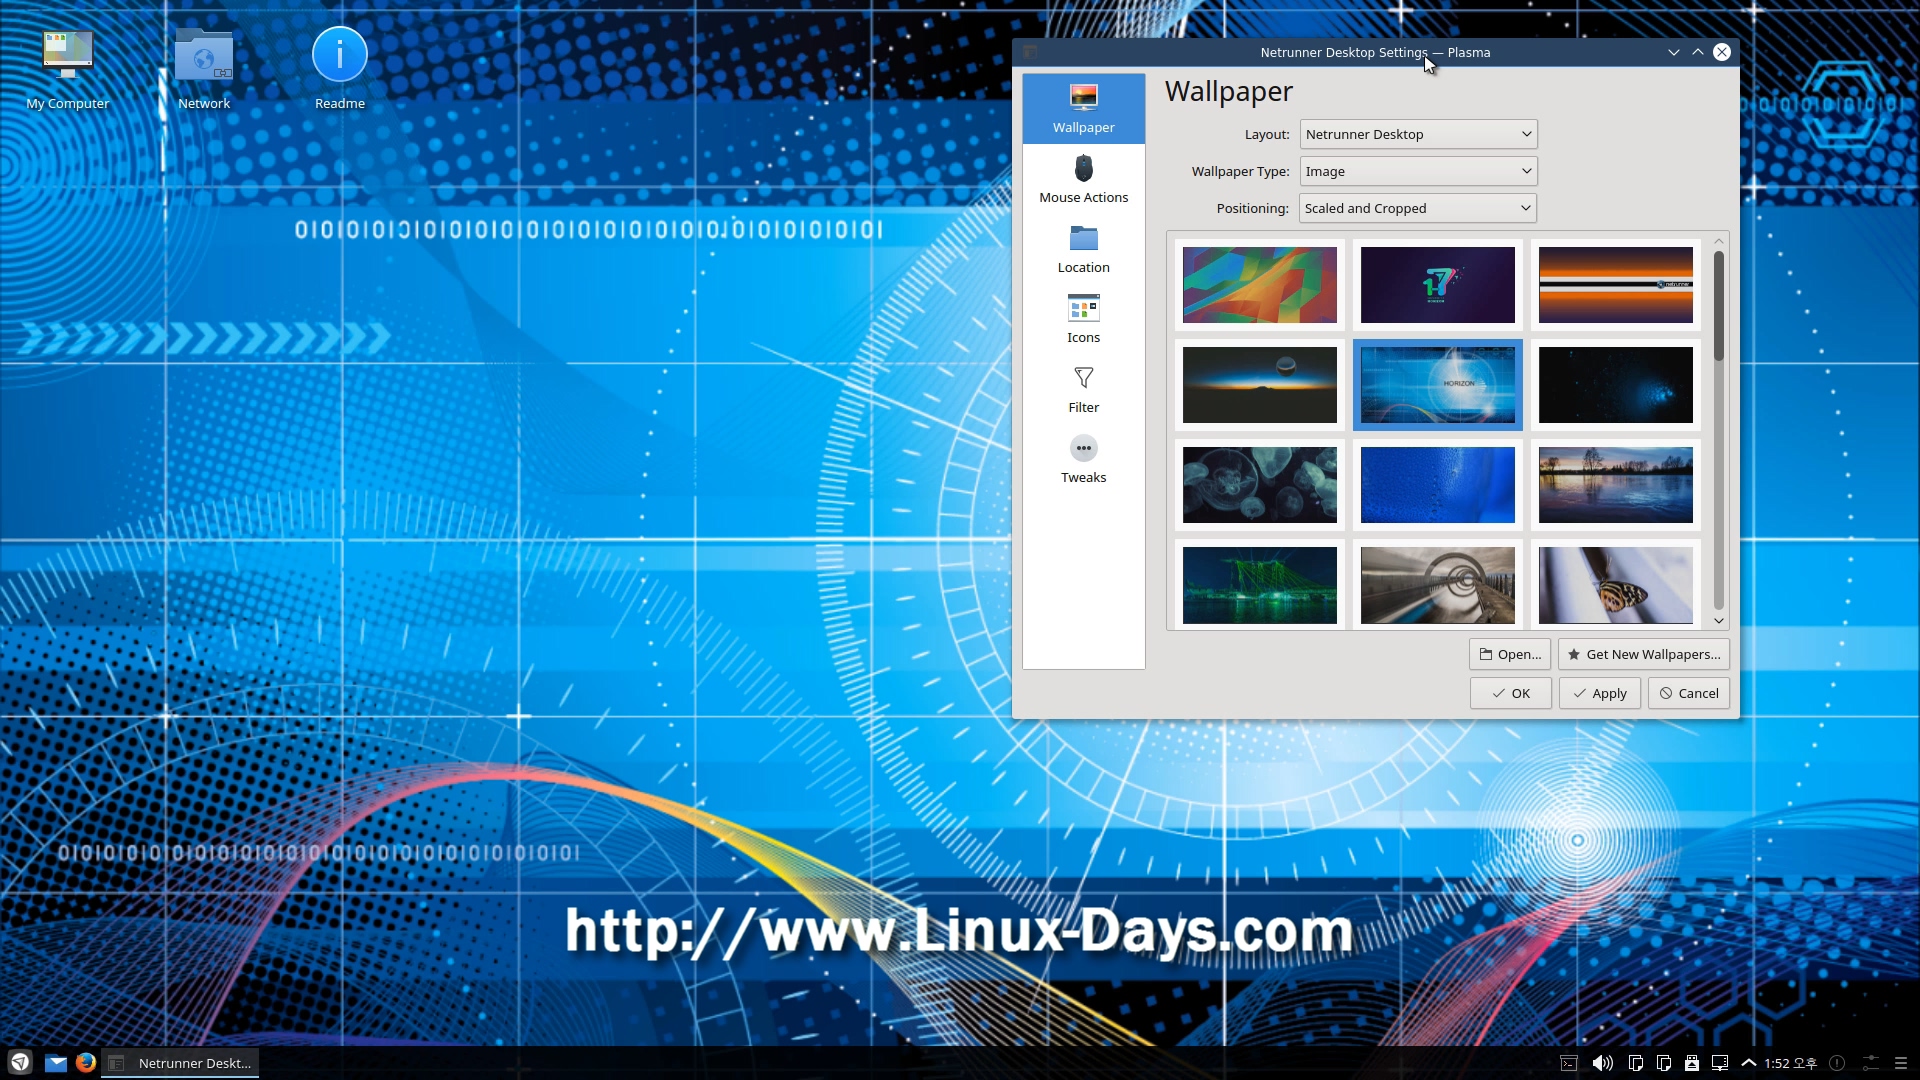Switch to the Location section
This screenshot has height=1080, width=1920.
coord(1083,249)
